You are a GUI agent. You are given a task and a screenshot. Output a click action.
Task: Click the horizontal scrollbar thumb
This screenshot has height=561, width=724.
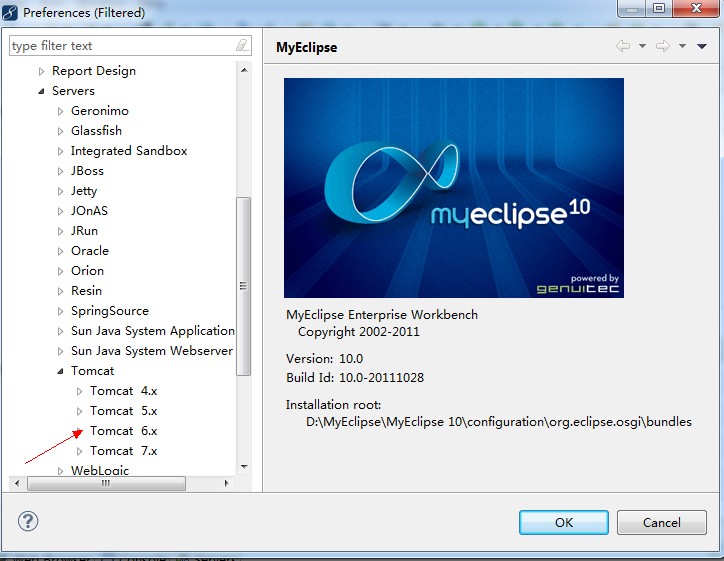[106, 483]
